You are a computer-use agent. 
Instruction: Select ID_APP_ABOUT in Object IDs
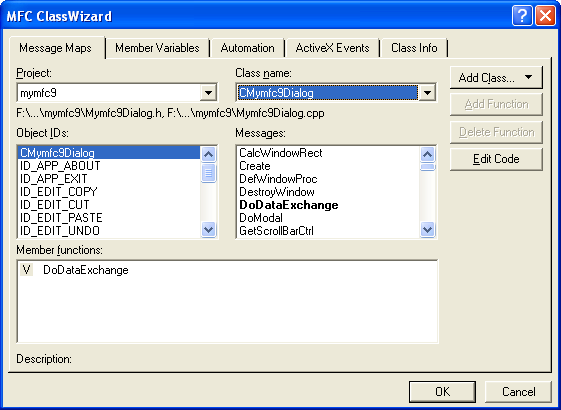[109, 166]
